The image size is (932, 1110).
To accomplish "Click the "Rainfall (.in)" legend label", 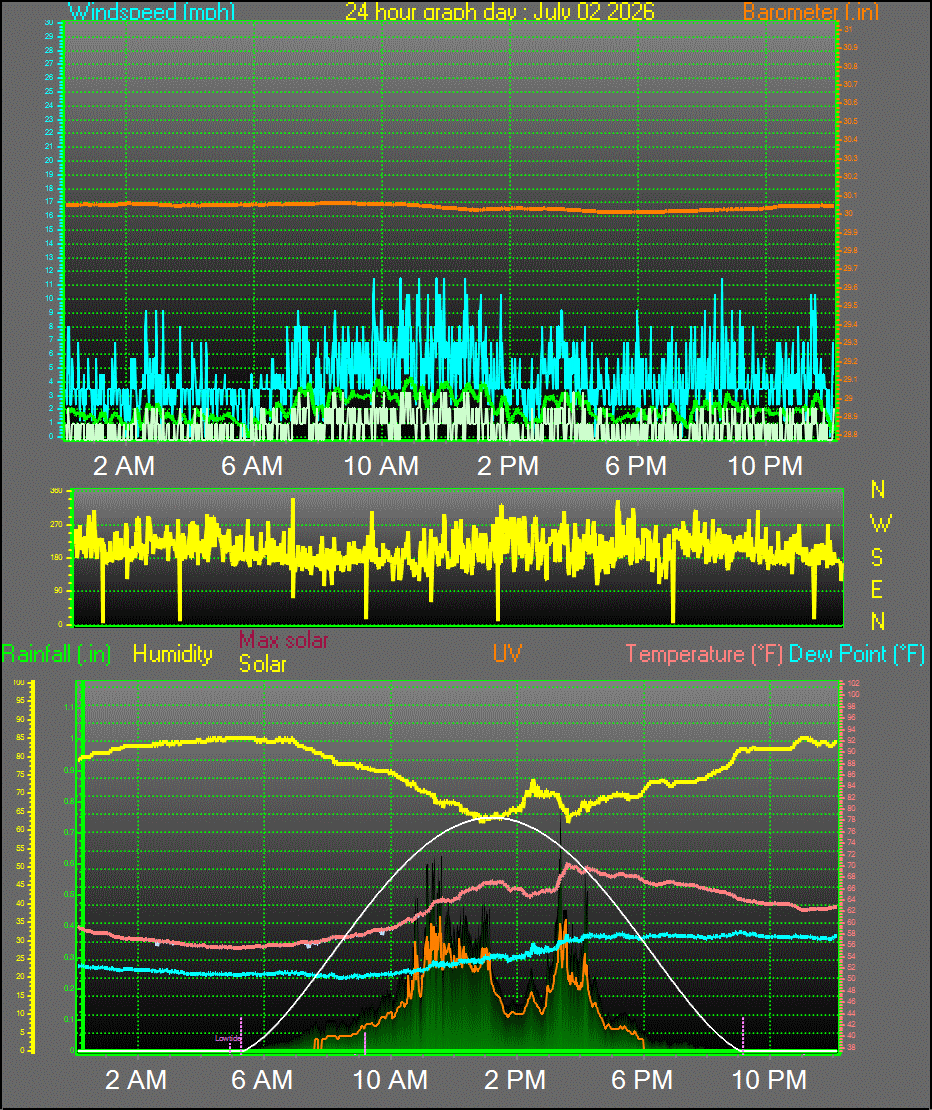I will pyautogui.click(x=56, y=653).
